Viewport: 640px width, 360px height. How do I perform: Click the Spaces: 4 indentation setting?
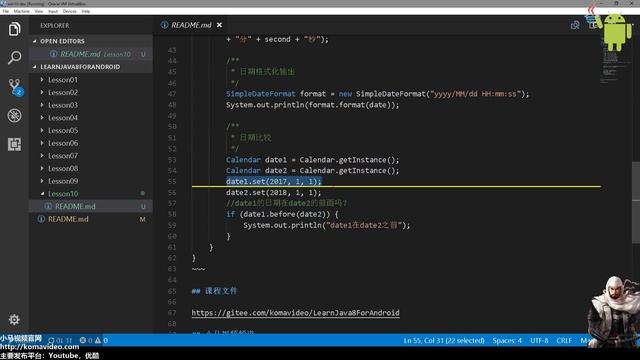507,340
